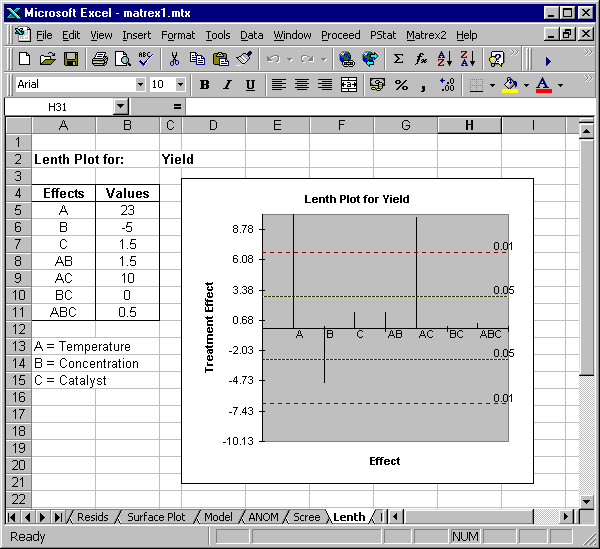The height and width of the screenshot is (549, 600).
Task: Apply the yellow Fill Color swatch
Action: click(510, 85)
